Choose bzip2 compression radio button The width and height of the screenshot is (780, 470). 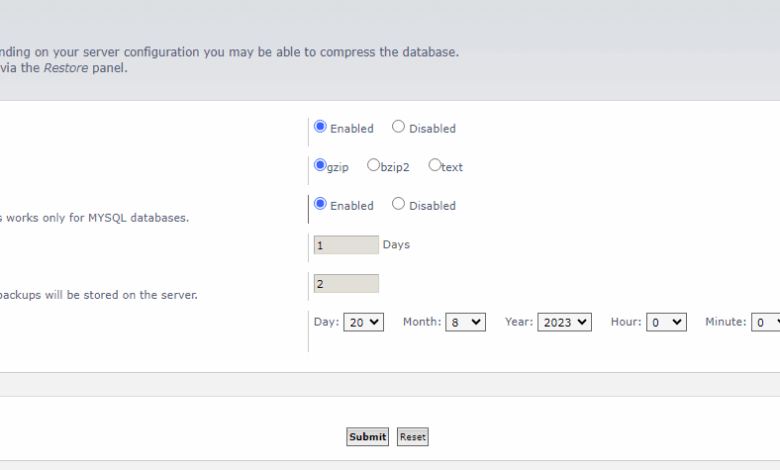(x=373, y=165)
